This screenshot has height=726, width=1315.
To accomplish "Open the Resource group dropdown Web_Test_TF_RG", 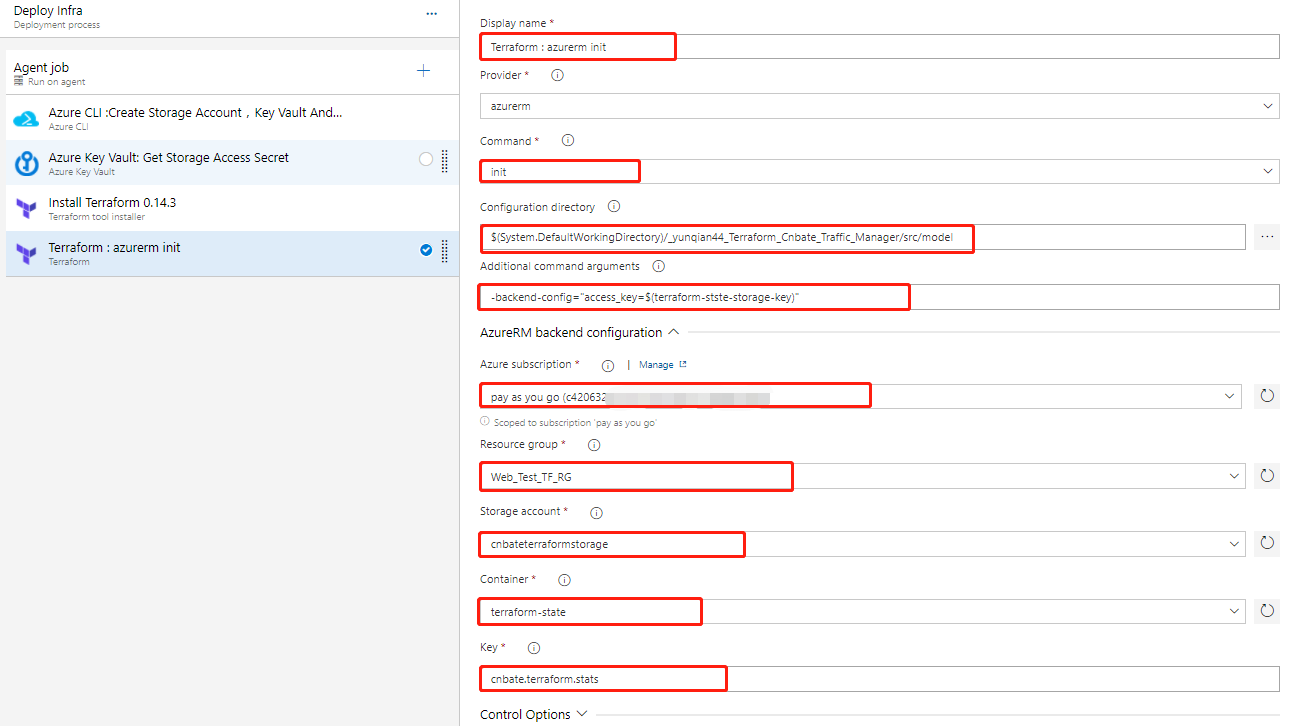I will tap(862, 476).
